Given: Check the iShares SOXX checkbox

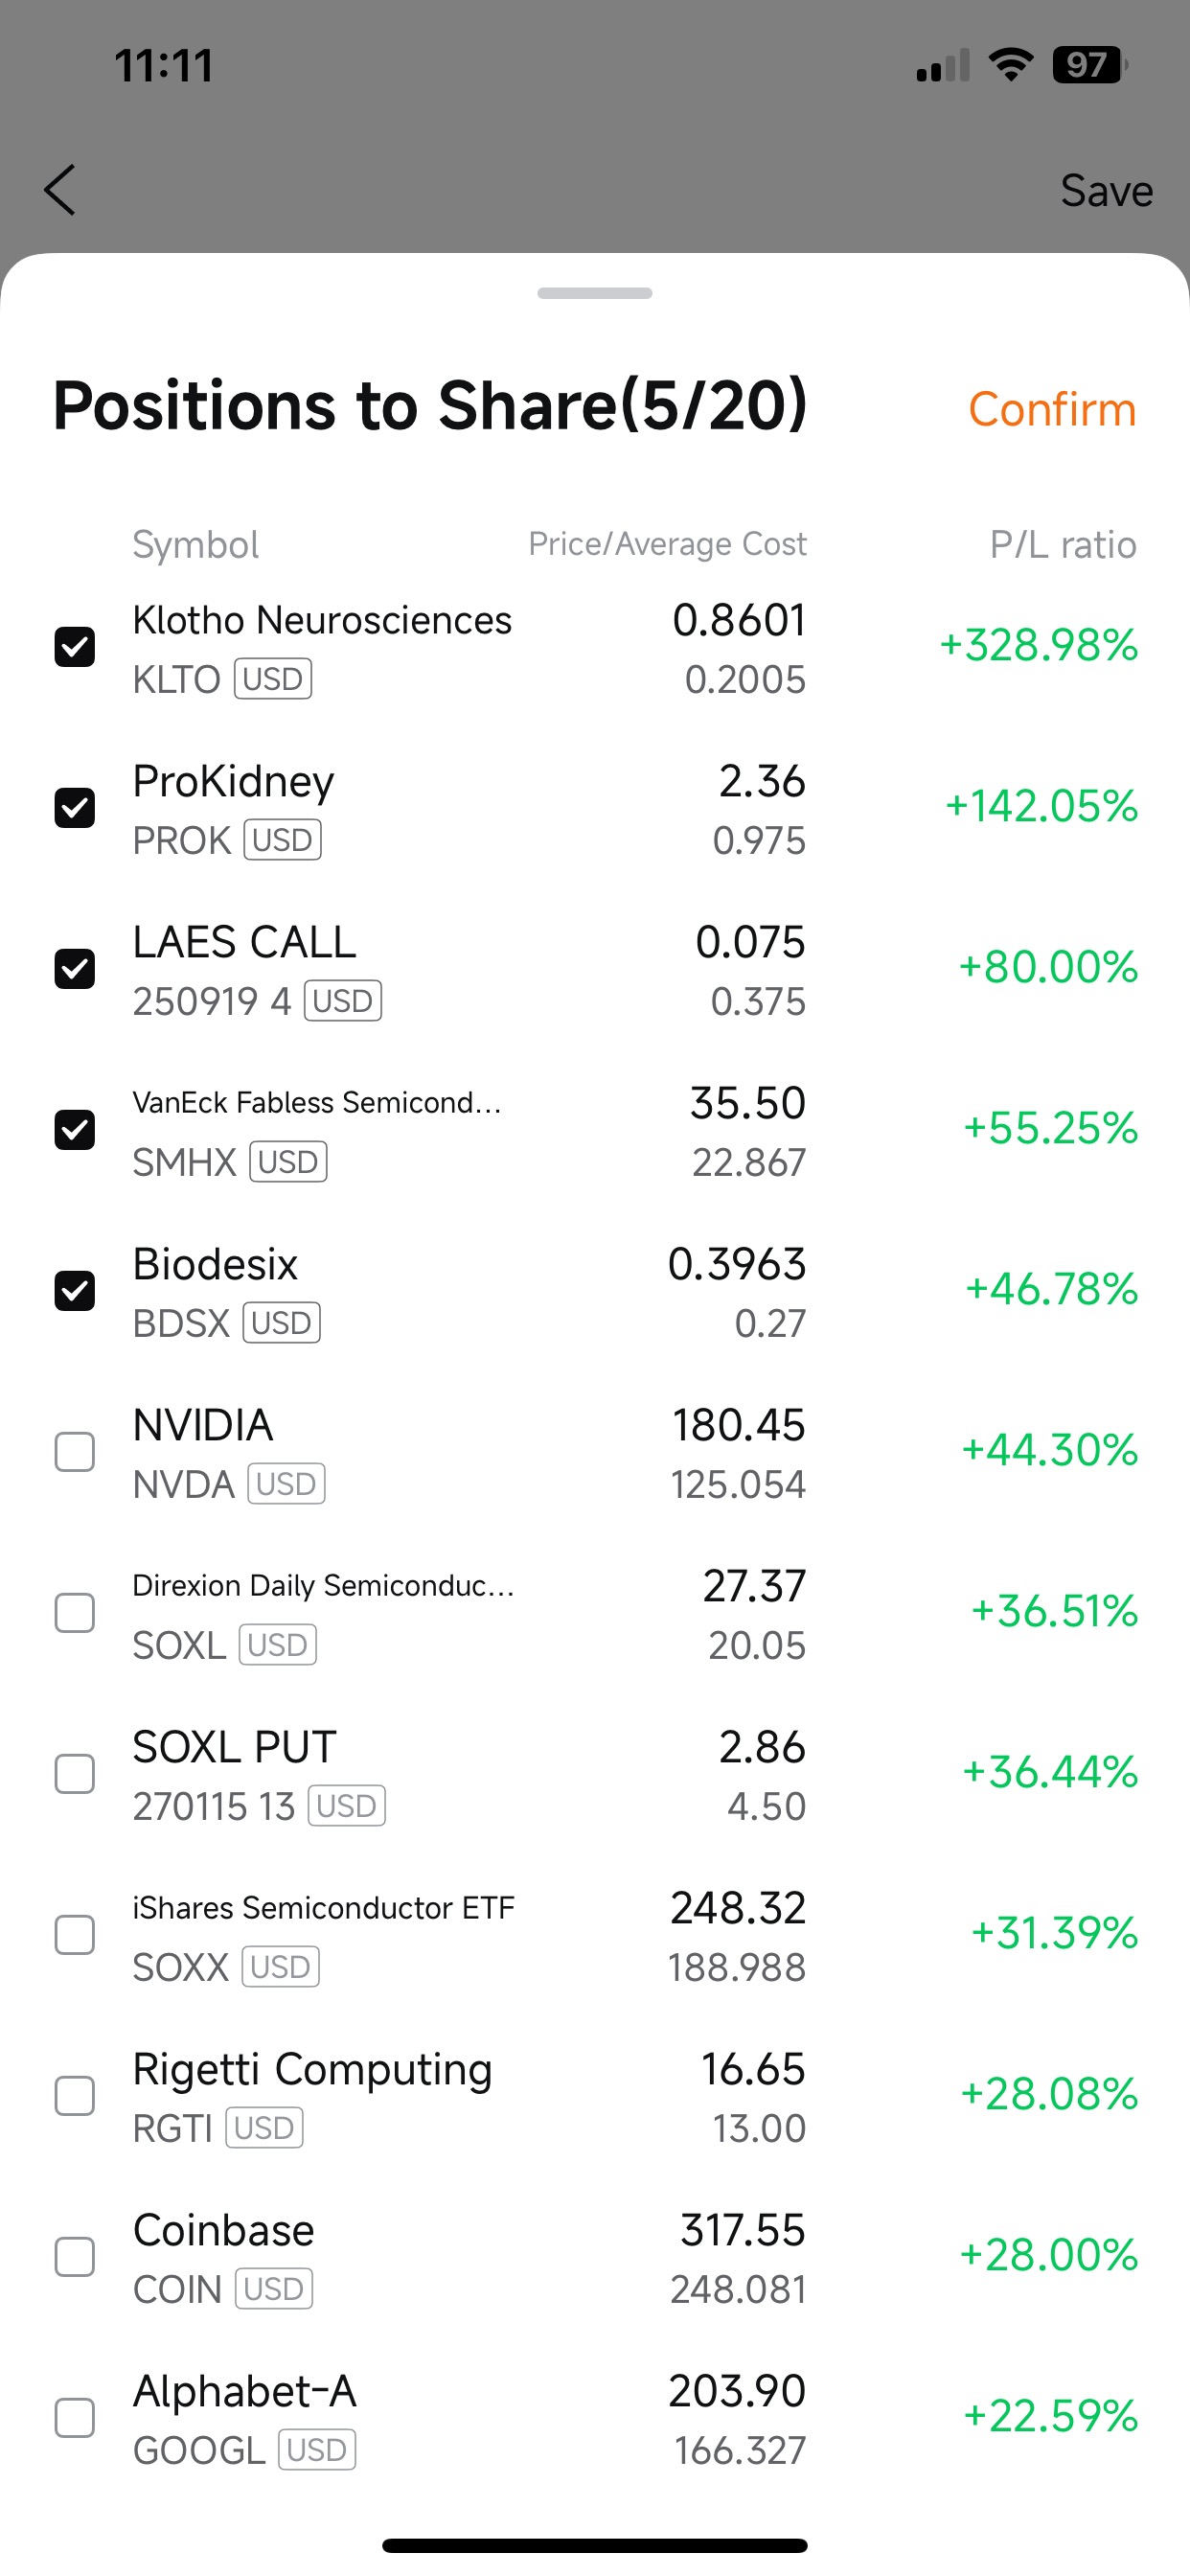Looking at the screenshot, I should (x=75, y=1935).
